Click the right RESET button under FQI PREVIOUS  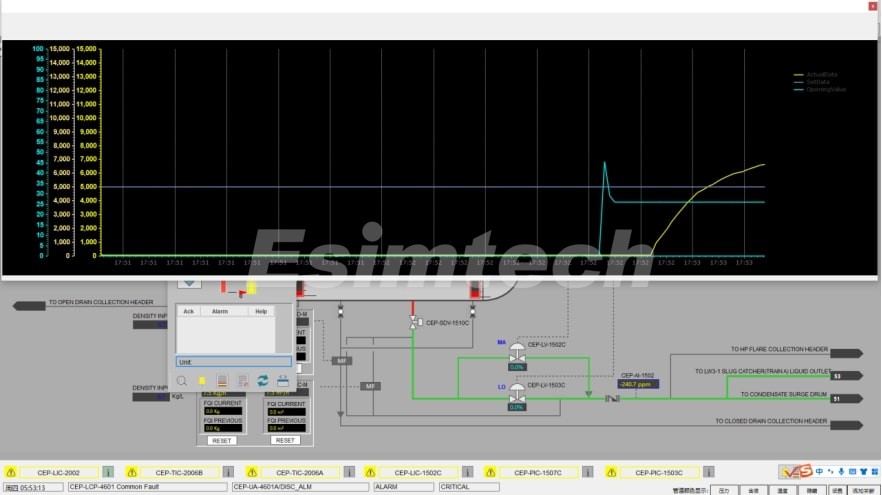point(285,440)
